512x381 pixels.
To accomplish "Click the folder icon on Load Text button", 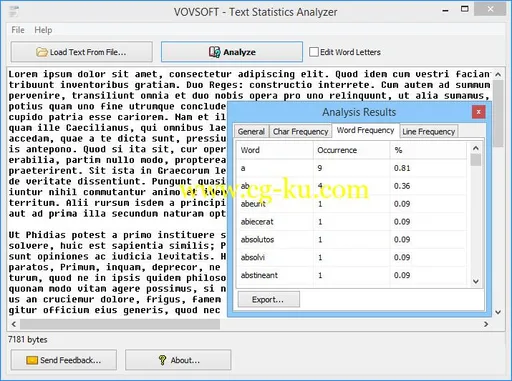I will pos(42,52).
